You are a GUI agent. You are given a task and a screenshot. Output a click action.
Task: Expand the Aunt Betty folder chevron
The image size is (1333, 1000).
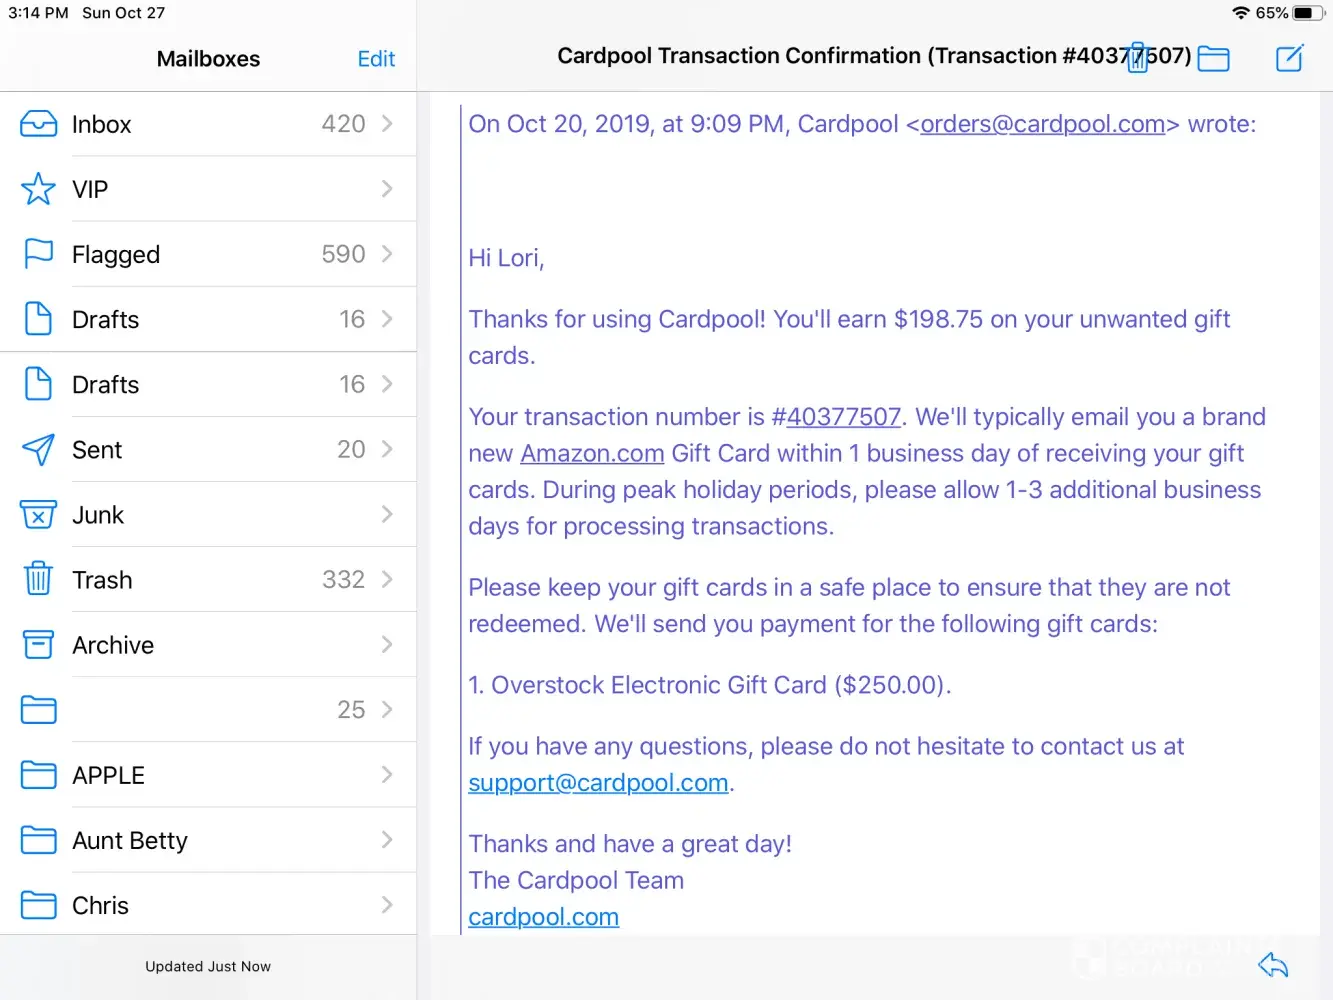387,840
